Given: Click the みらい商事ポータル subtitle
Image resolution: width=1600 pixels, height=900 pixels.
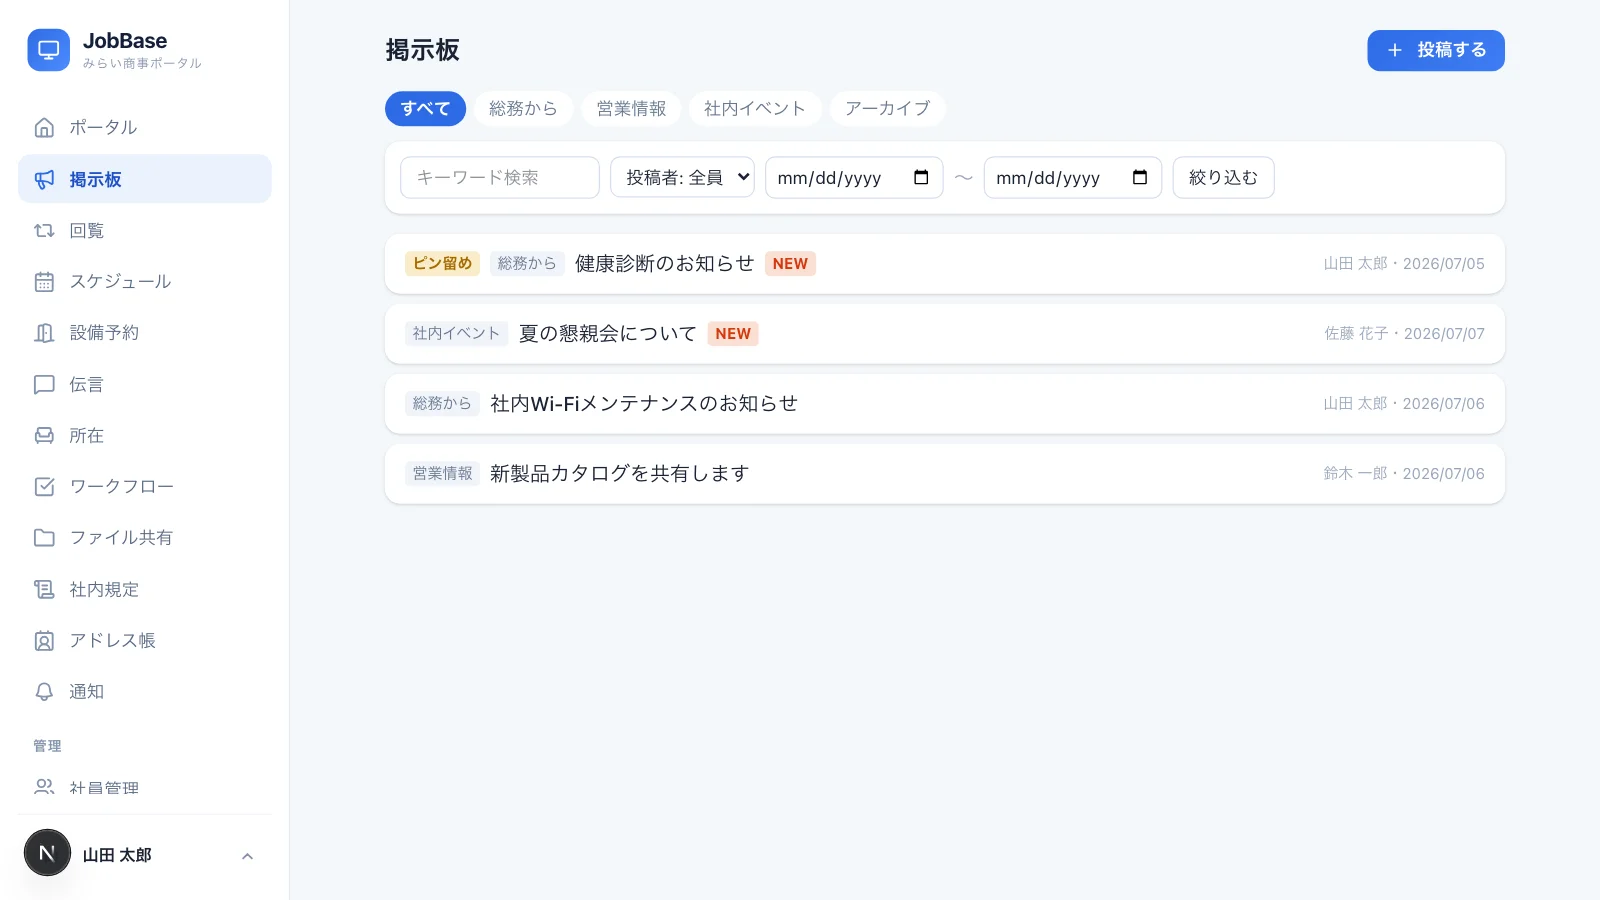Looking at the screenshot, I should [142, 63].
